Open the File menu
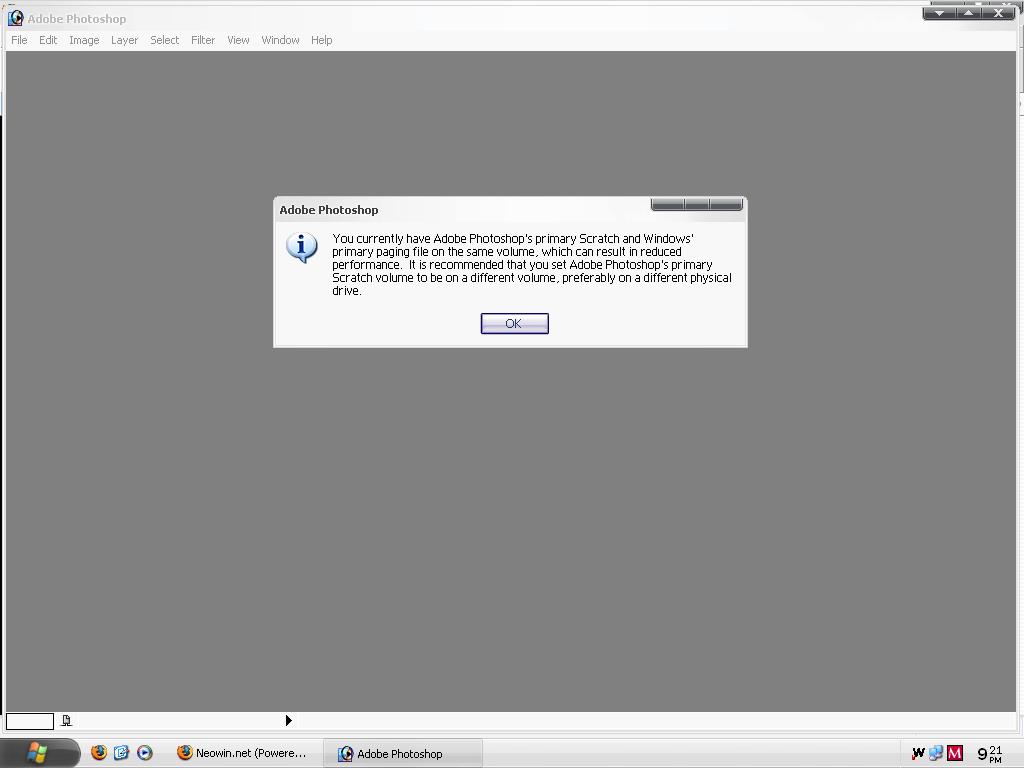The width and height of the screenshot is (1024, 768). (x=18, y=40)
